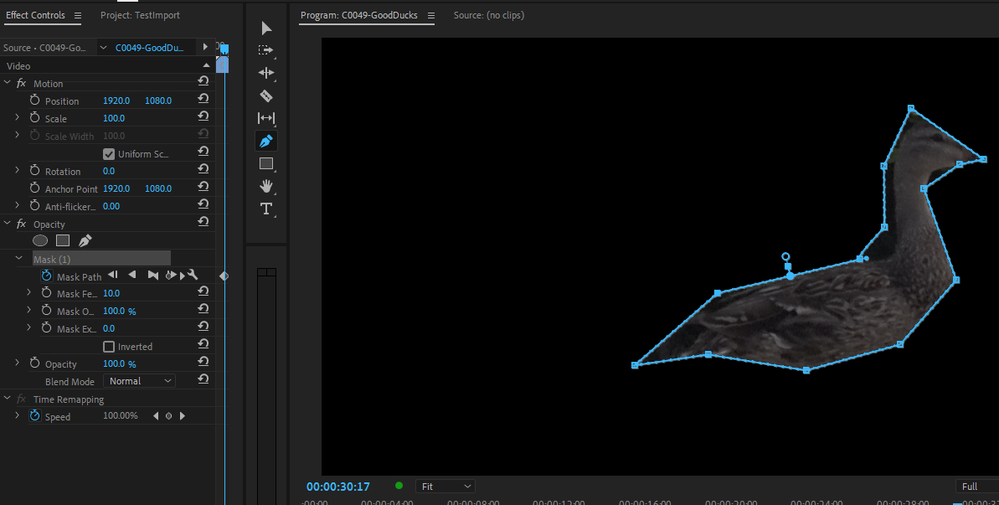Create 4-point polygon mask under Opacity
999x505 pixels.
62,241
